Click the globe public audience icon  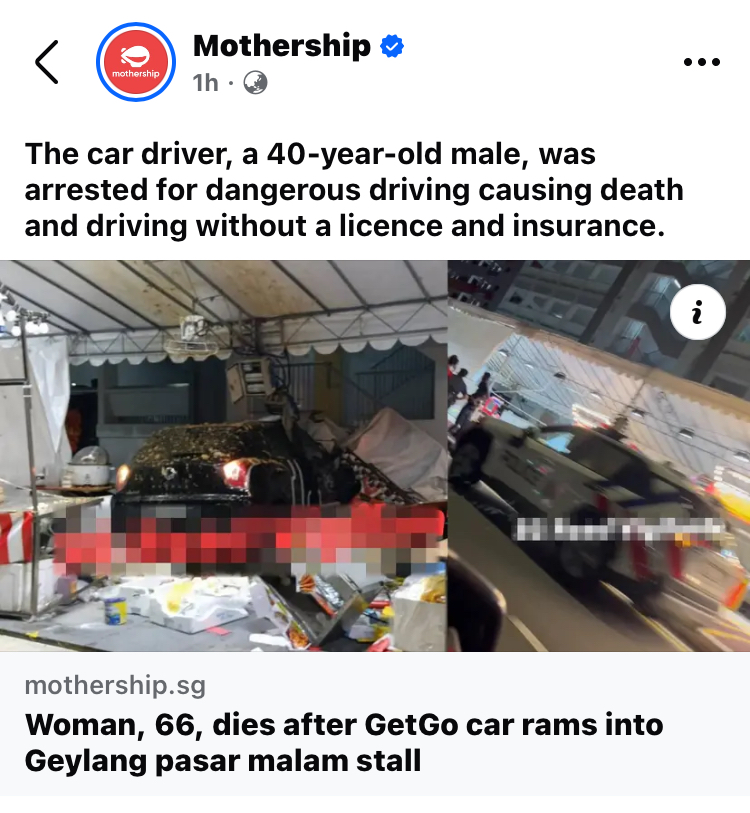[255, 82]
